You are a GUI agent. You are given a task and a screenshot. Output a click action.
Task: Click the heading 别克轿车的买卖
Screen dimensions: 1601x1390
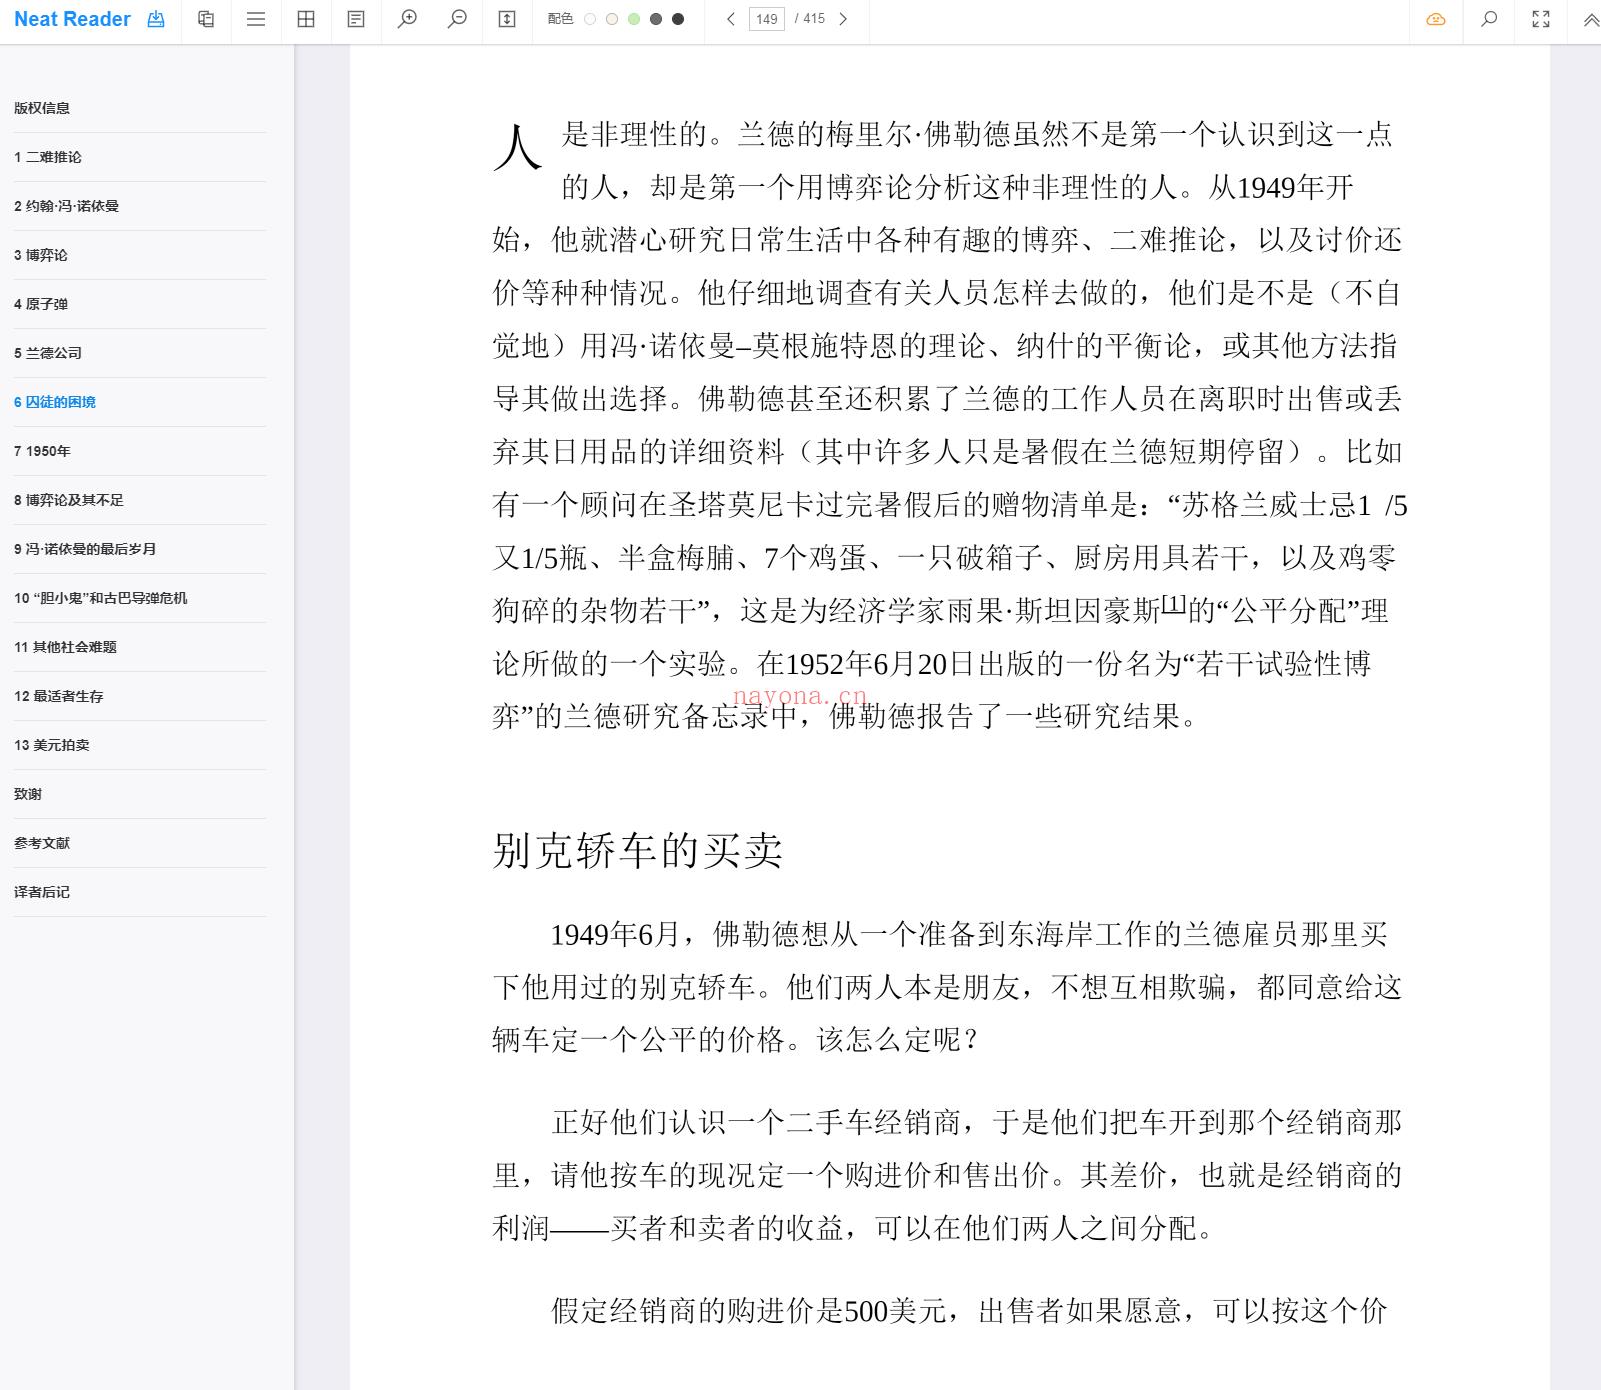pyautogui.click(x=637, y=851)
